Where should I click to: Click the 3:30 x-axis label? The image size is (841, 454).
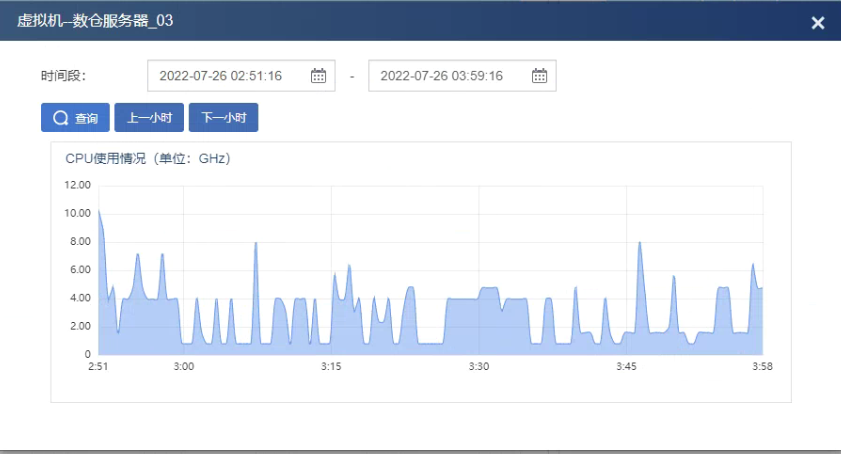(x=479, y=367)
